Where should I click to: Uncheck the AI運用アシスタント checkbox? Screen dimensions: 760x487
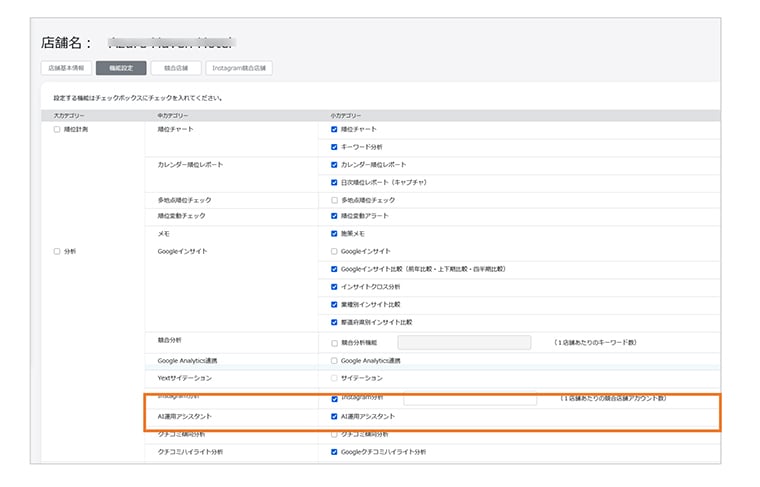(x=334, y=416)
